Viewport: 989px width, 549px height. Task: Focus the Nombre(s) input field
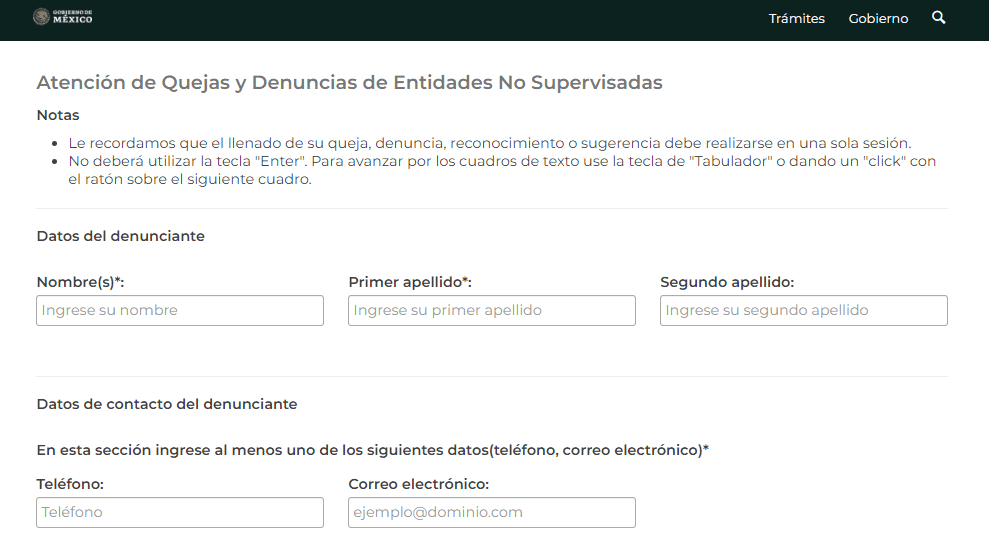pos(180,310)
